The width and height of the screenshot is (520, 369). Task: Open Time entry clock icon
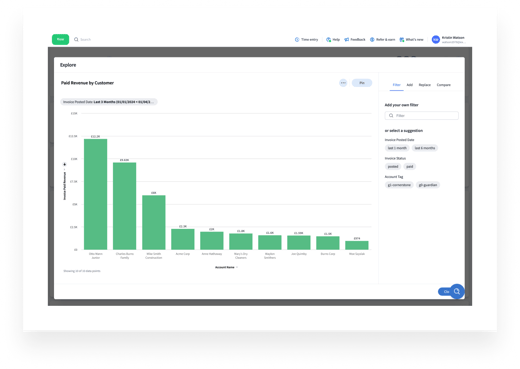point(297,39)
